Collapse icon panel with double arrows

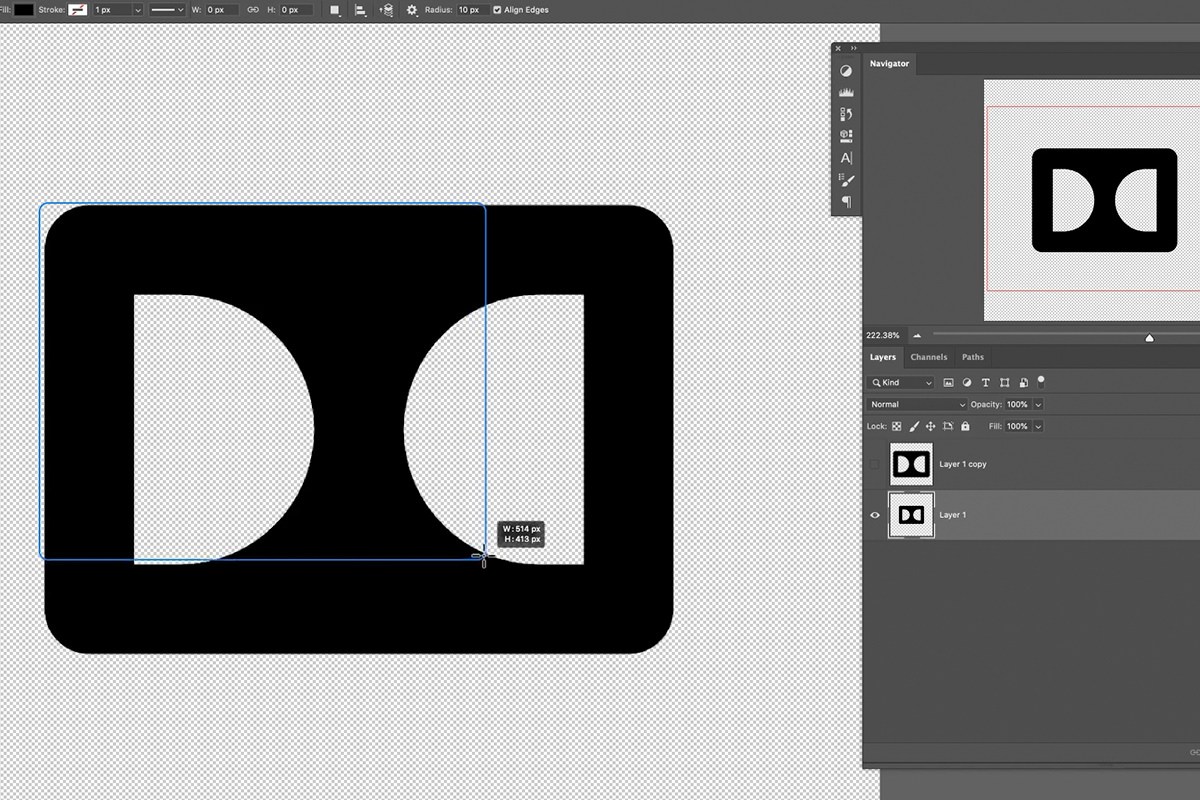coord(853,48)
